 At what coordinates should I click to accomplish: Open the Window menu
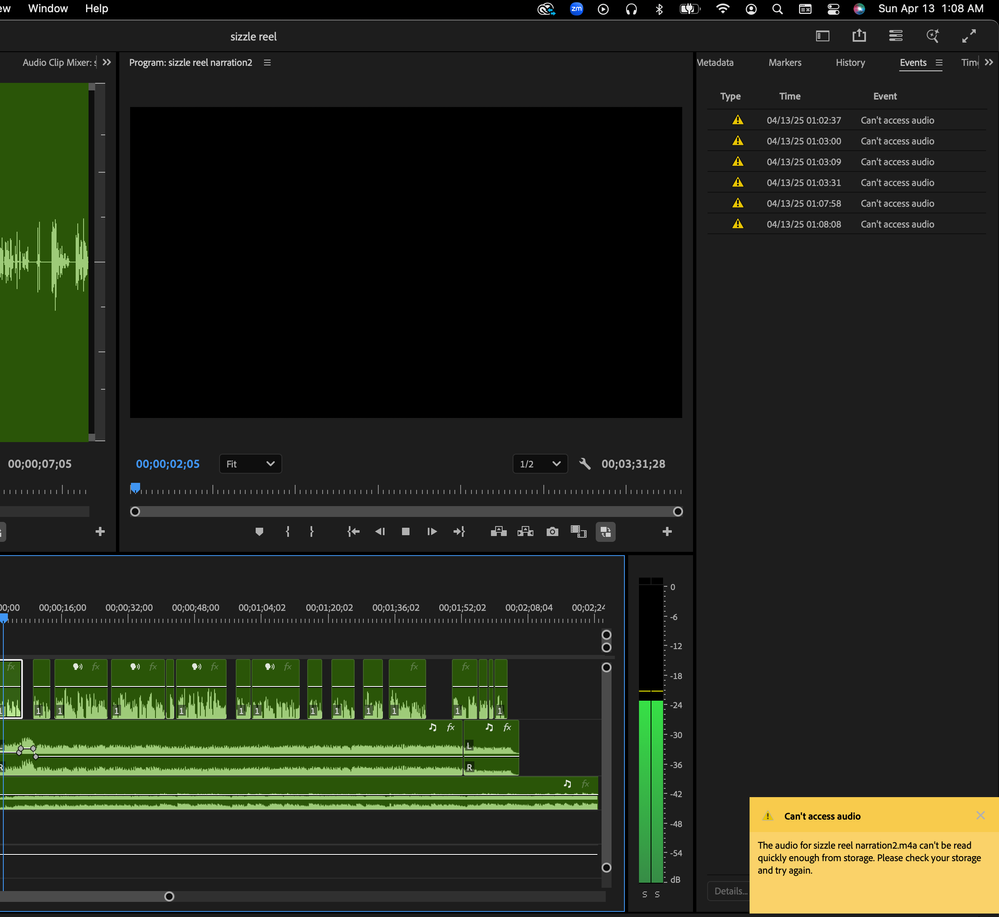(x=48, y=9)
